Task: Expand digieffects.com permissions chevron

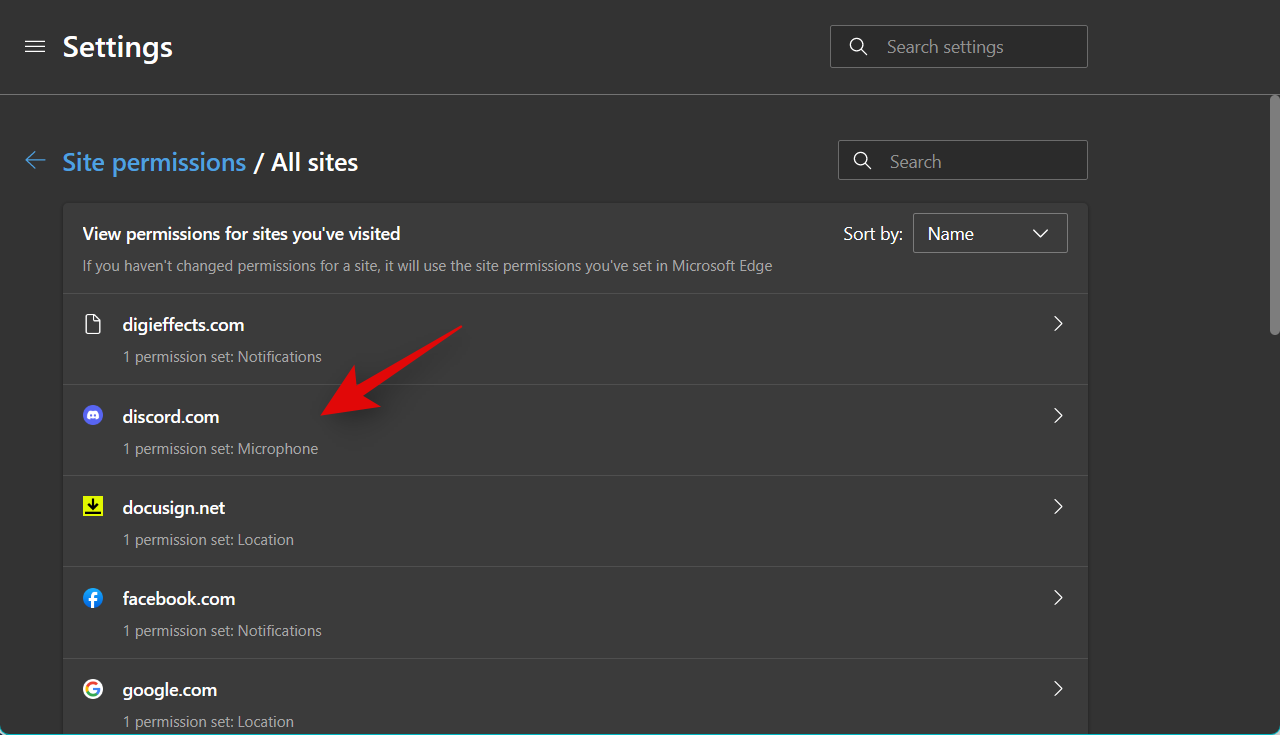Action: 1058,324
